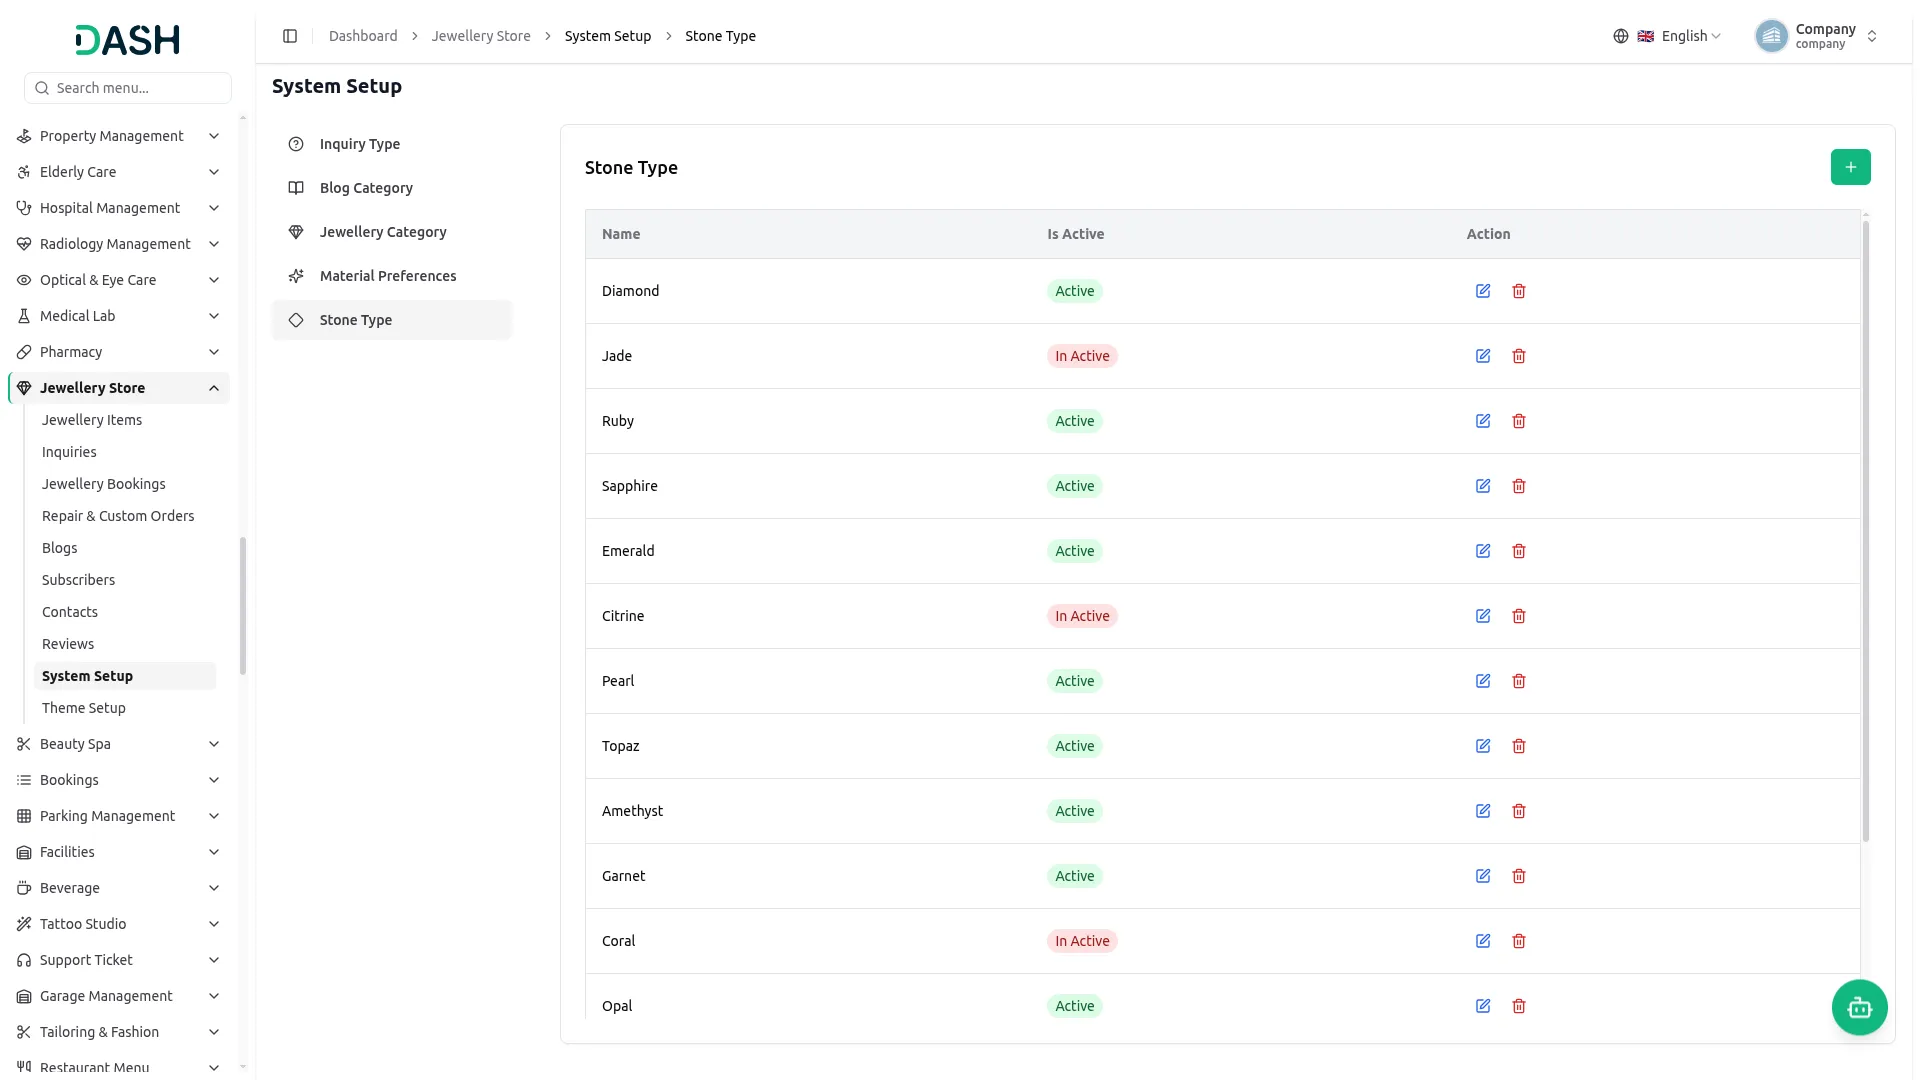Delete the Garnet stone type
Viewport: 1920px width, 1080px height.
tap(1519, 876)
